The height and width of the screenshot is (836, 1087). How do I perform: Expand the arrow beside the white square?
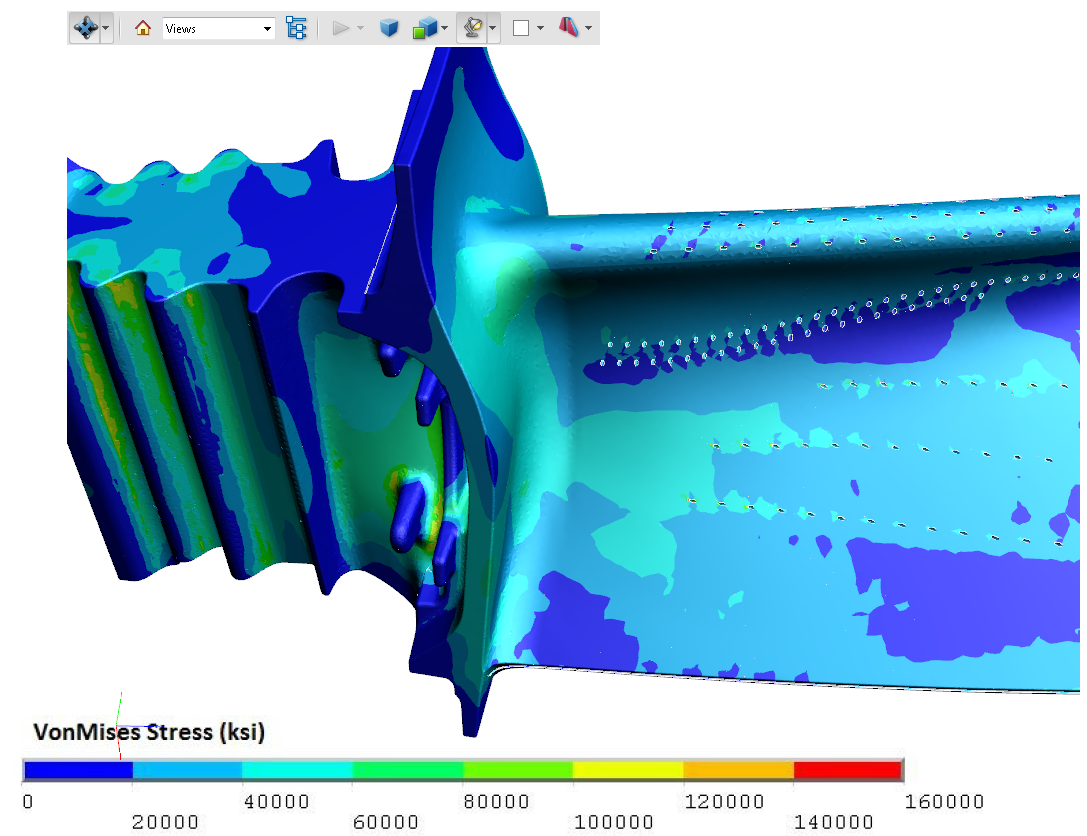(540, 29)
